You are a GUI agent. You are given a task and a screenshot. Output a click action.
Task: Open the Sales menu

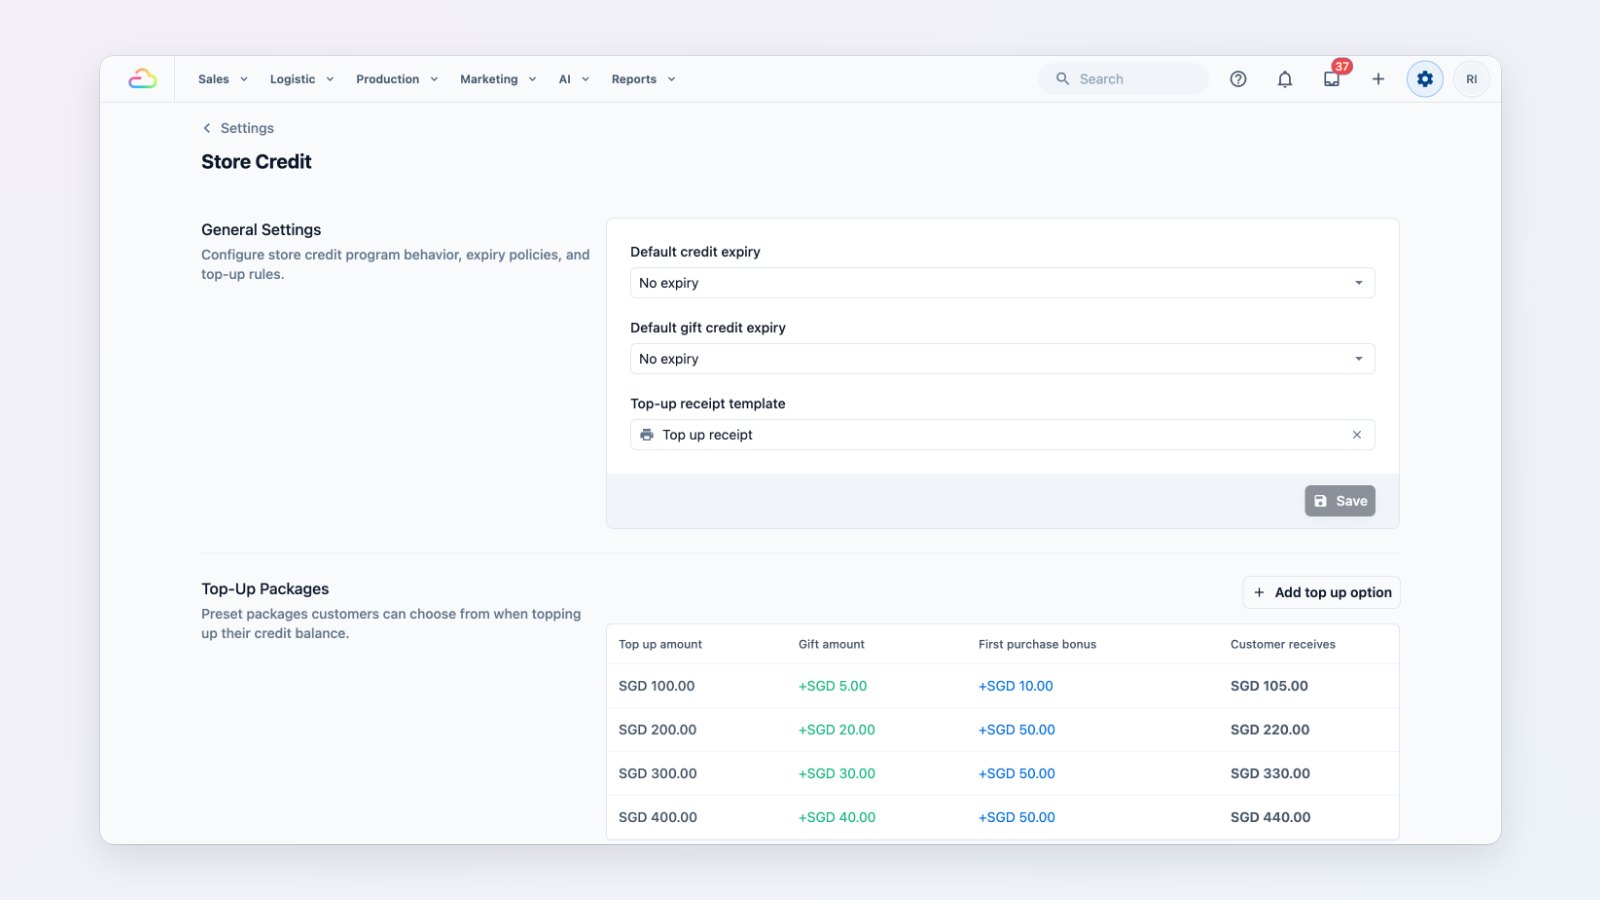[x=223, y=79]
